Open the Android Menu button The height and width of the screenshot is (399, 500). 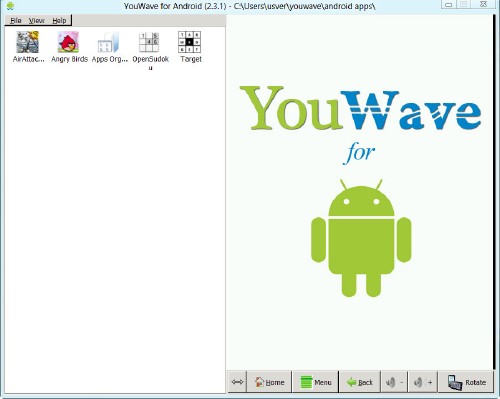point(316,382)
